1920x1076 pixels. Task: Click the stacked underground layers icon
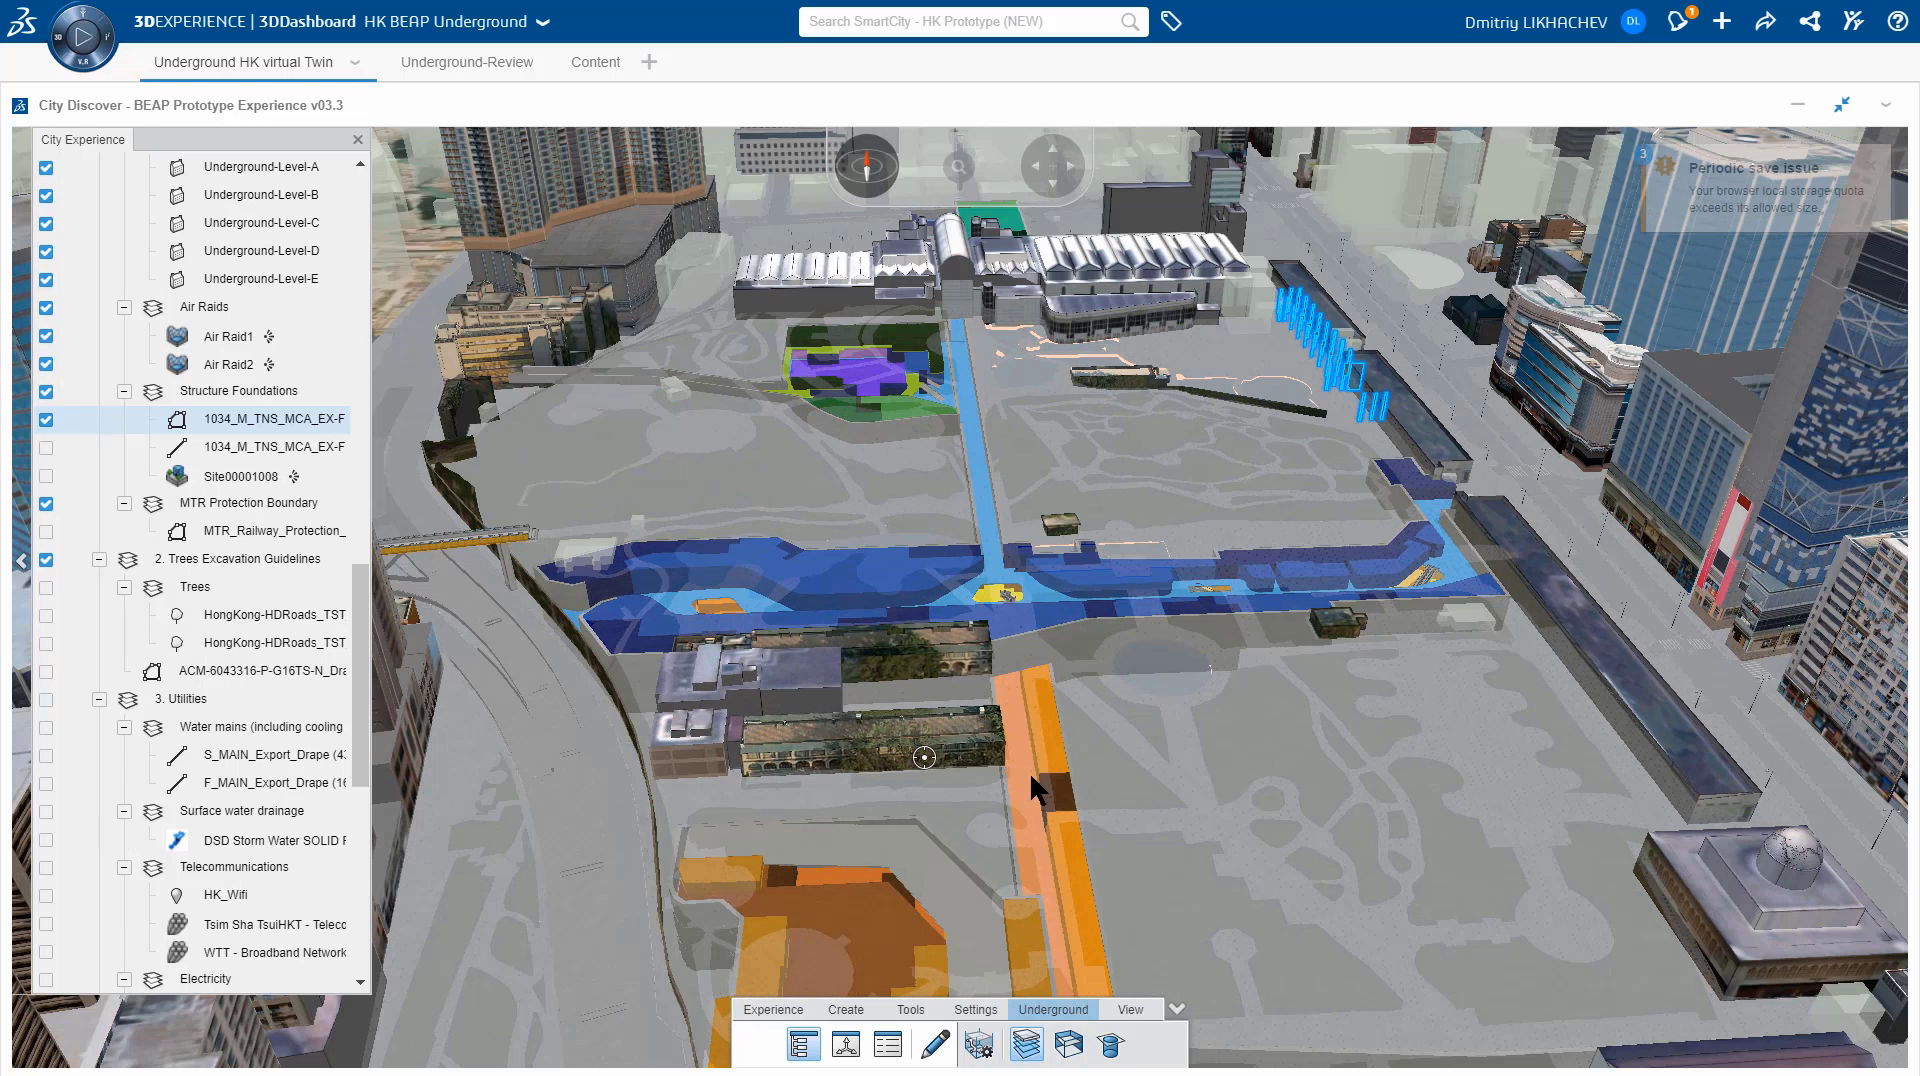(x=1026, y=1045)
